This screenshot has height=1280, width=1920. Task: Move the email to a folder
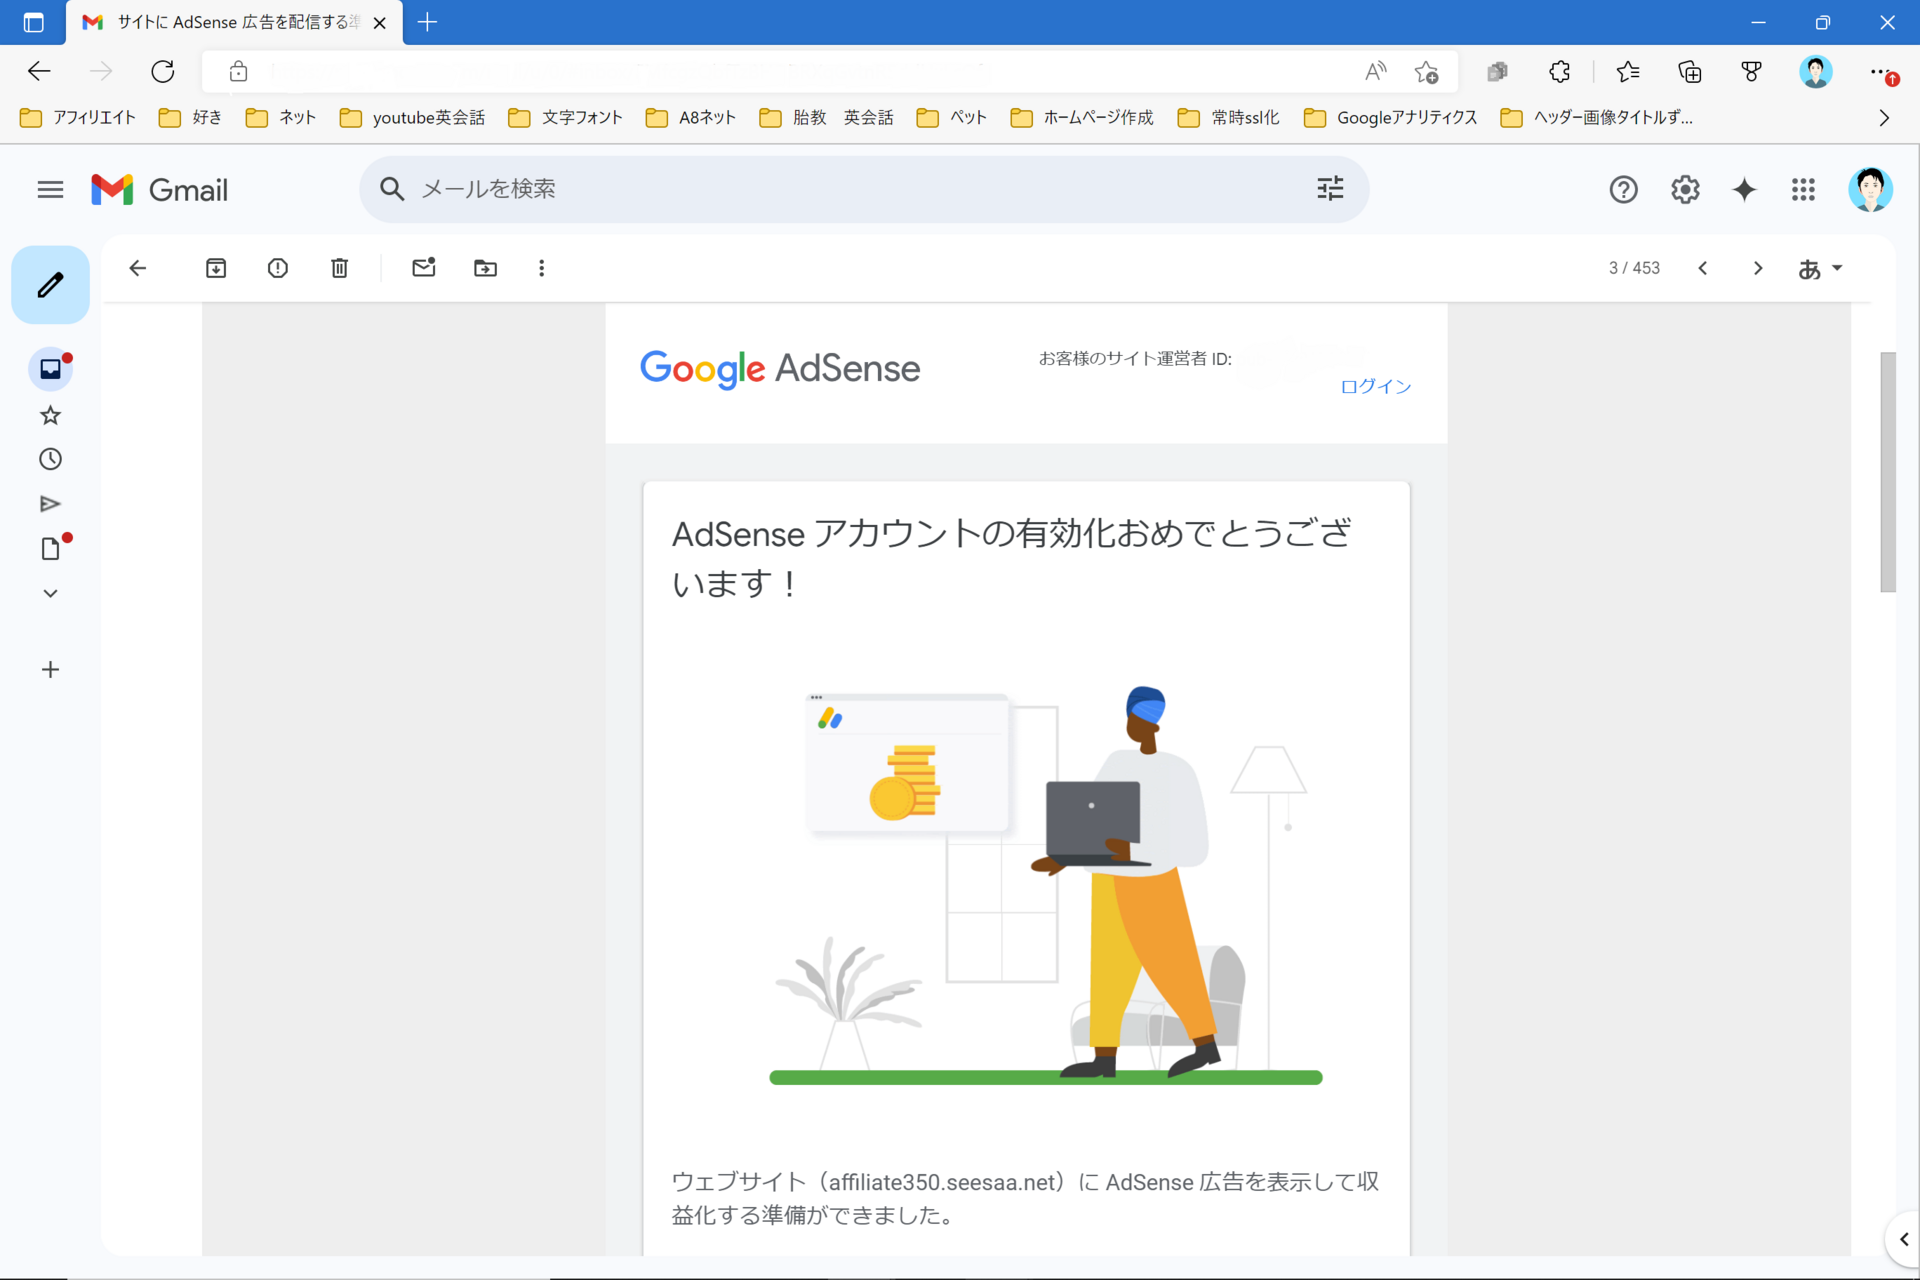(x=485, y=268)
